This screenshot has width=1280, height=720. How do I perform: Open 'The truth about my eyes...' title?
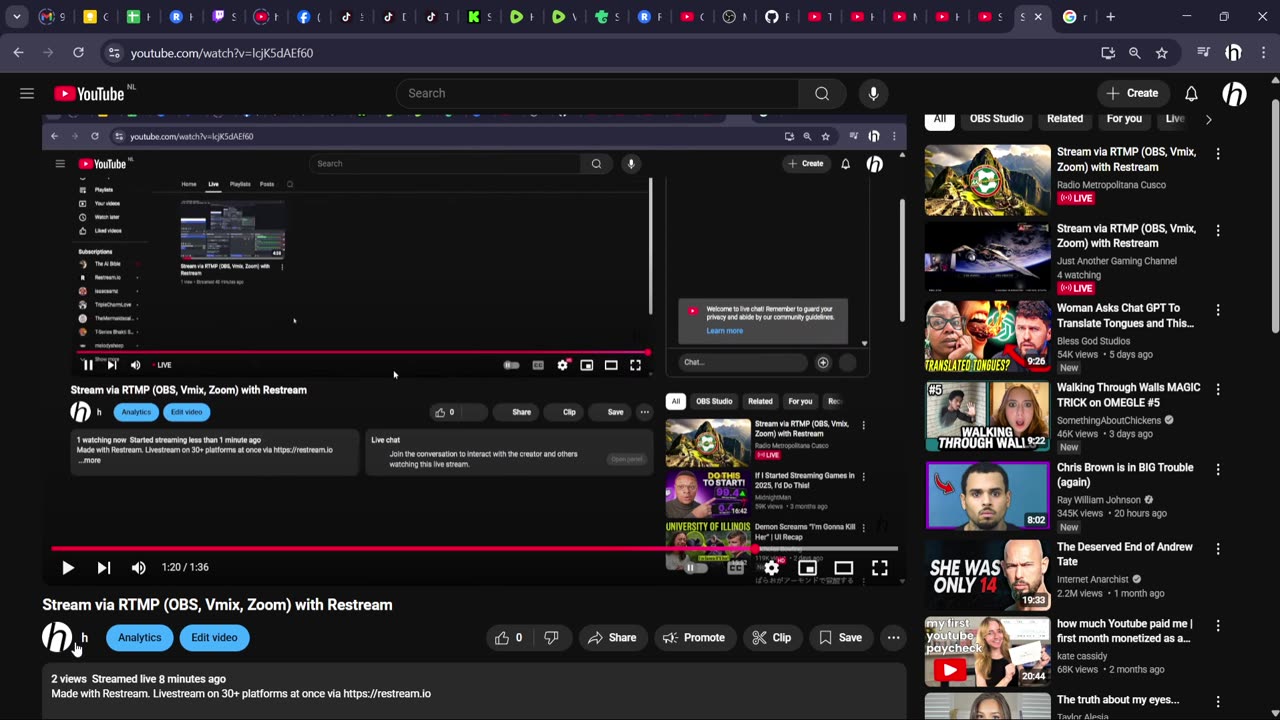(x=1118, y=700)
